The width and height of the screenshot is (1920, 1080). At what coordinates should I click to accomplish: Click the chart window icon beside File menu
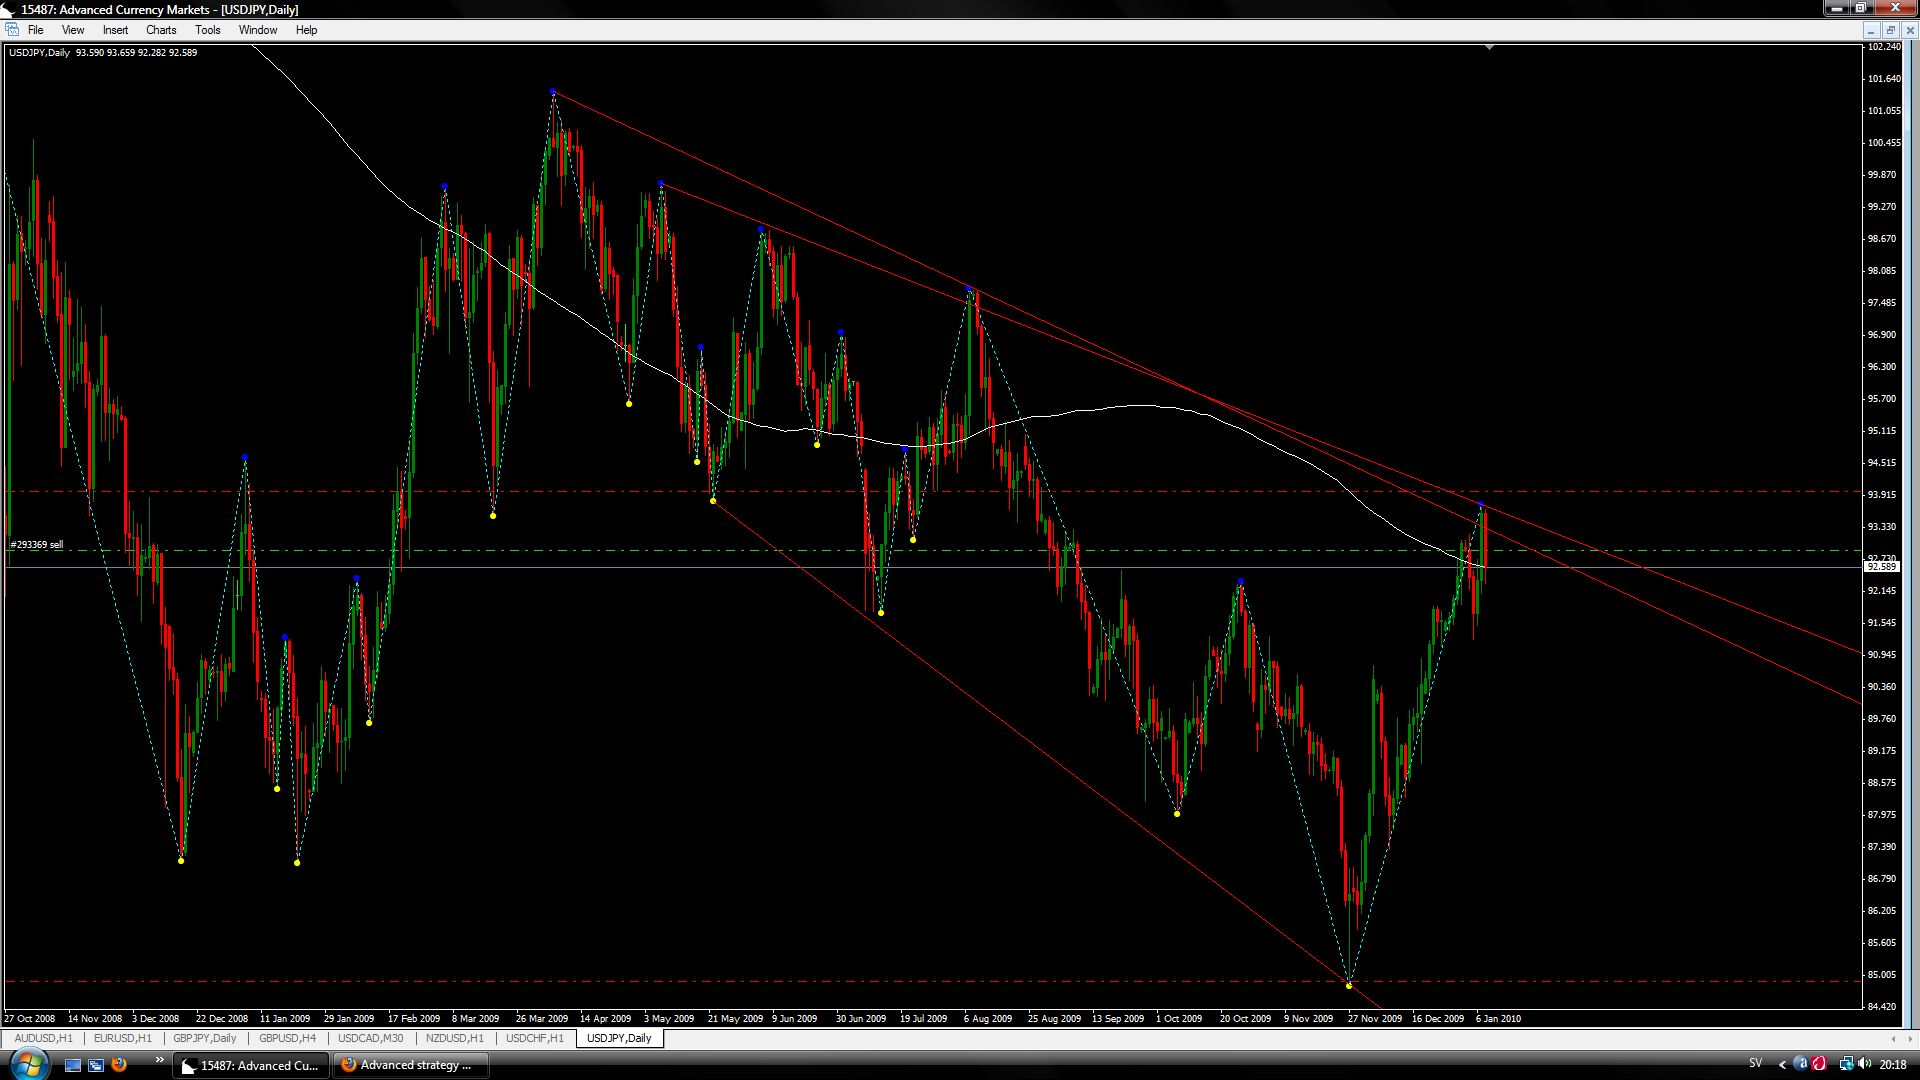tap(12, 30)
